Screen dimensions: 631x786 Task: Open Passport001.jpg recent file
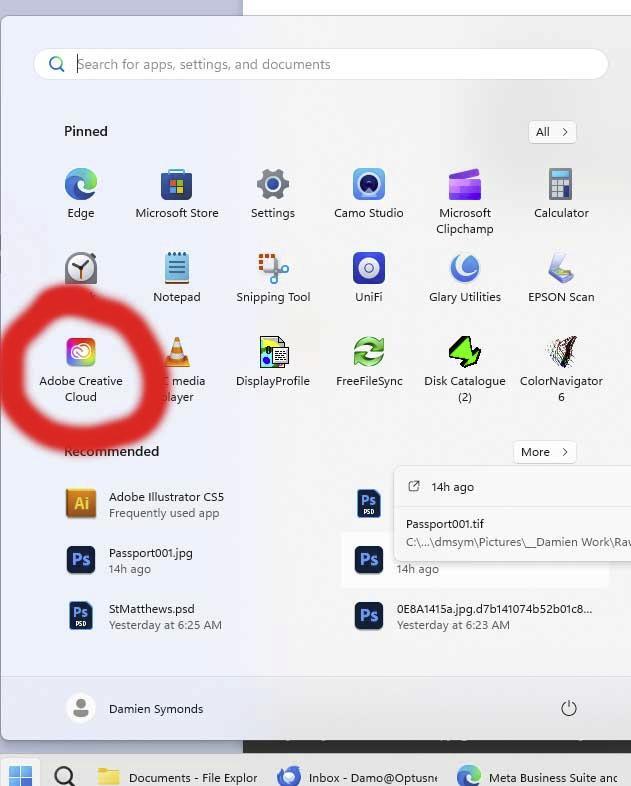[130, 560]
